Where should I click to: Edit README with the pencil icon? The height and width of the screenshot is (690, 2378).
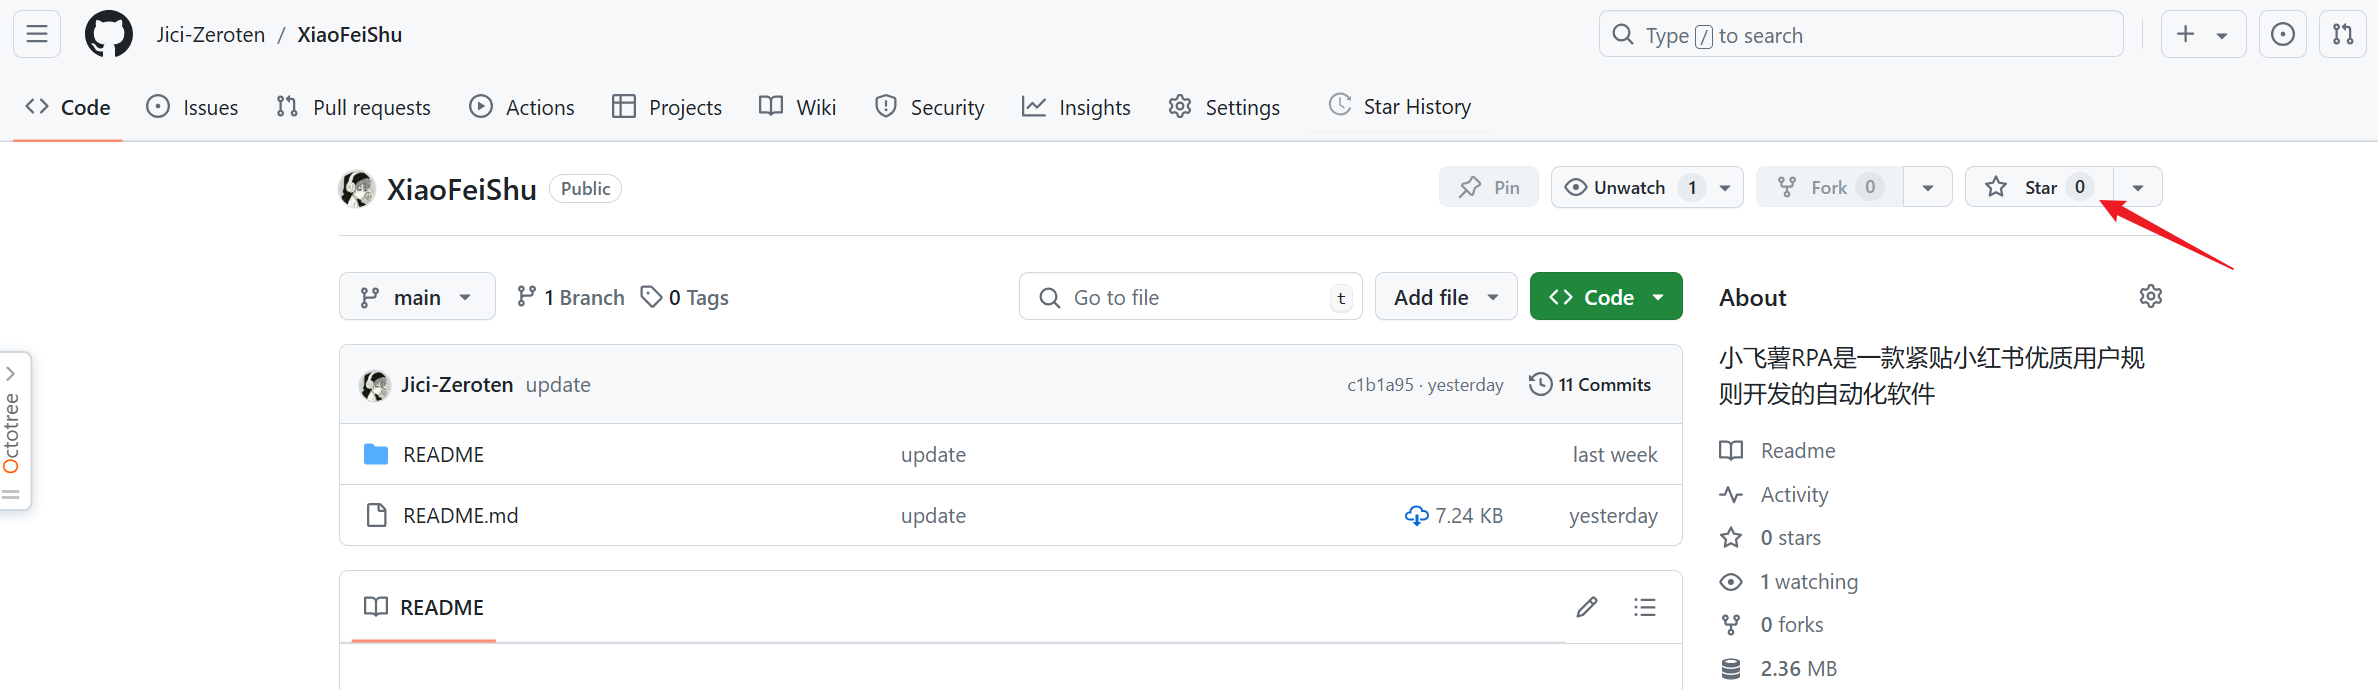[x=1587, y=607]
